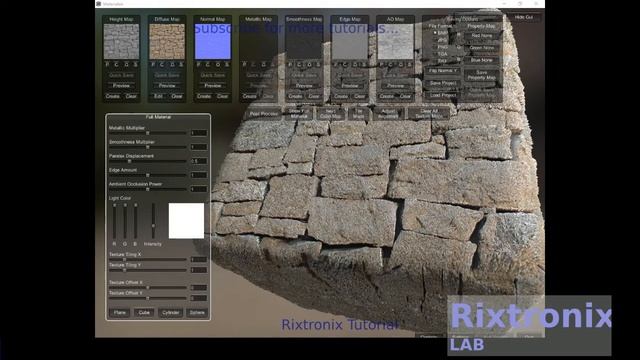Click Save Project button
The width and height of the screenshot is (640, 360).
(x=443, y=83)
